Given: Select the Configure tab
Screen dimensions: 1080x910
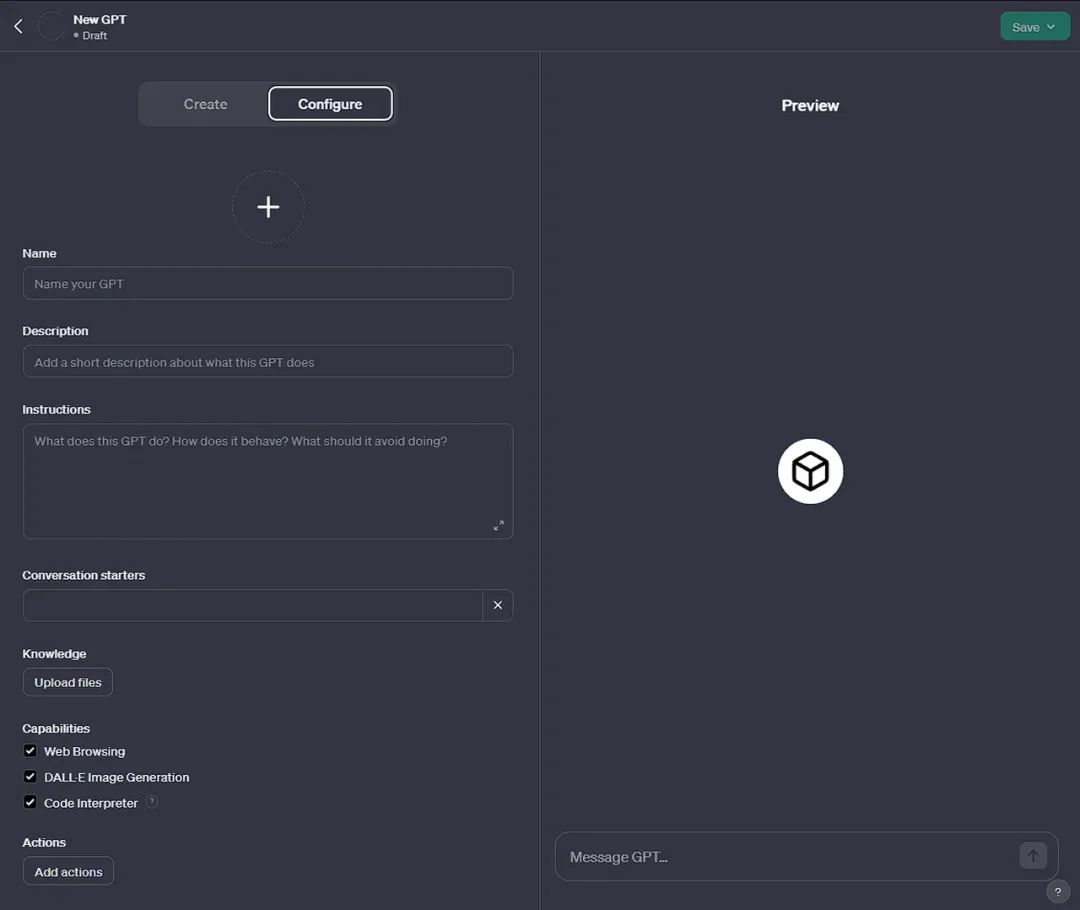Looking at the screenshot, I should 330,104.
